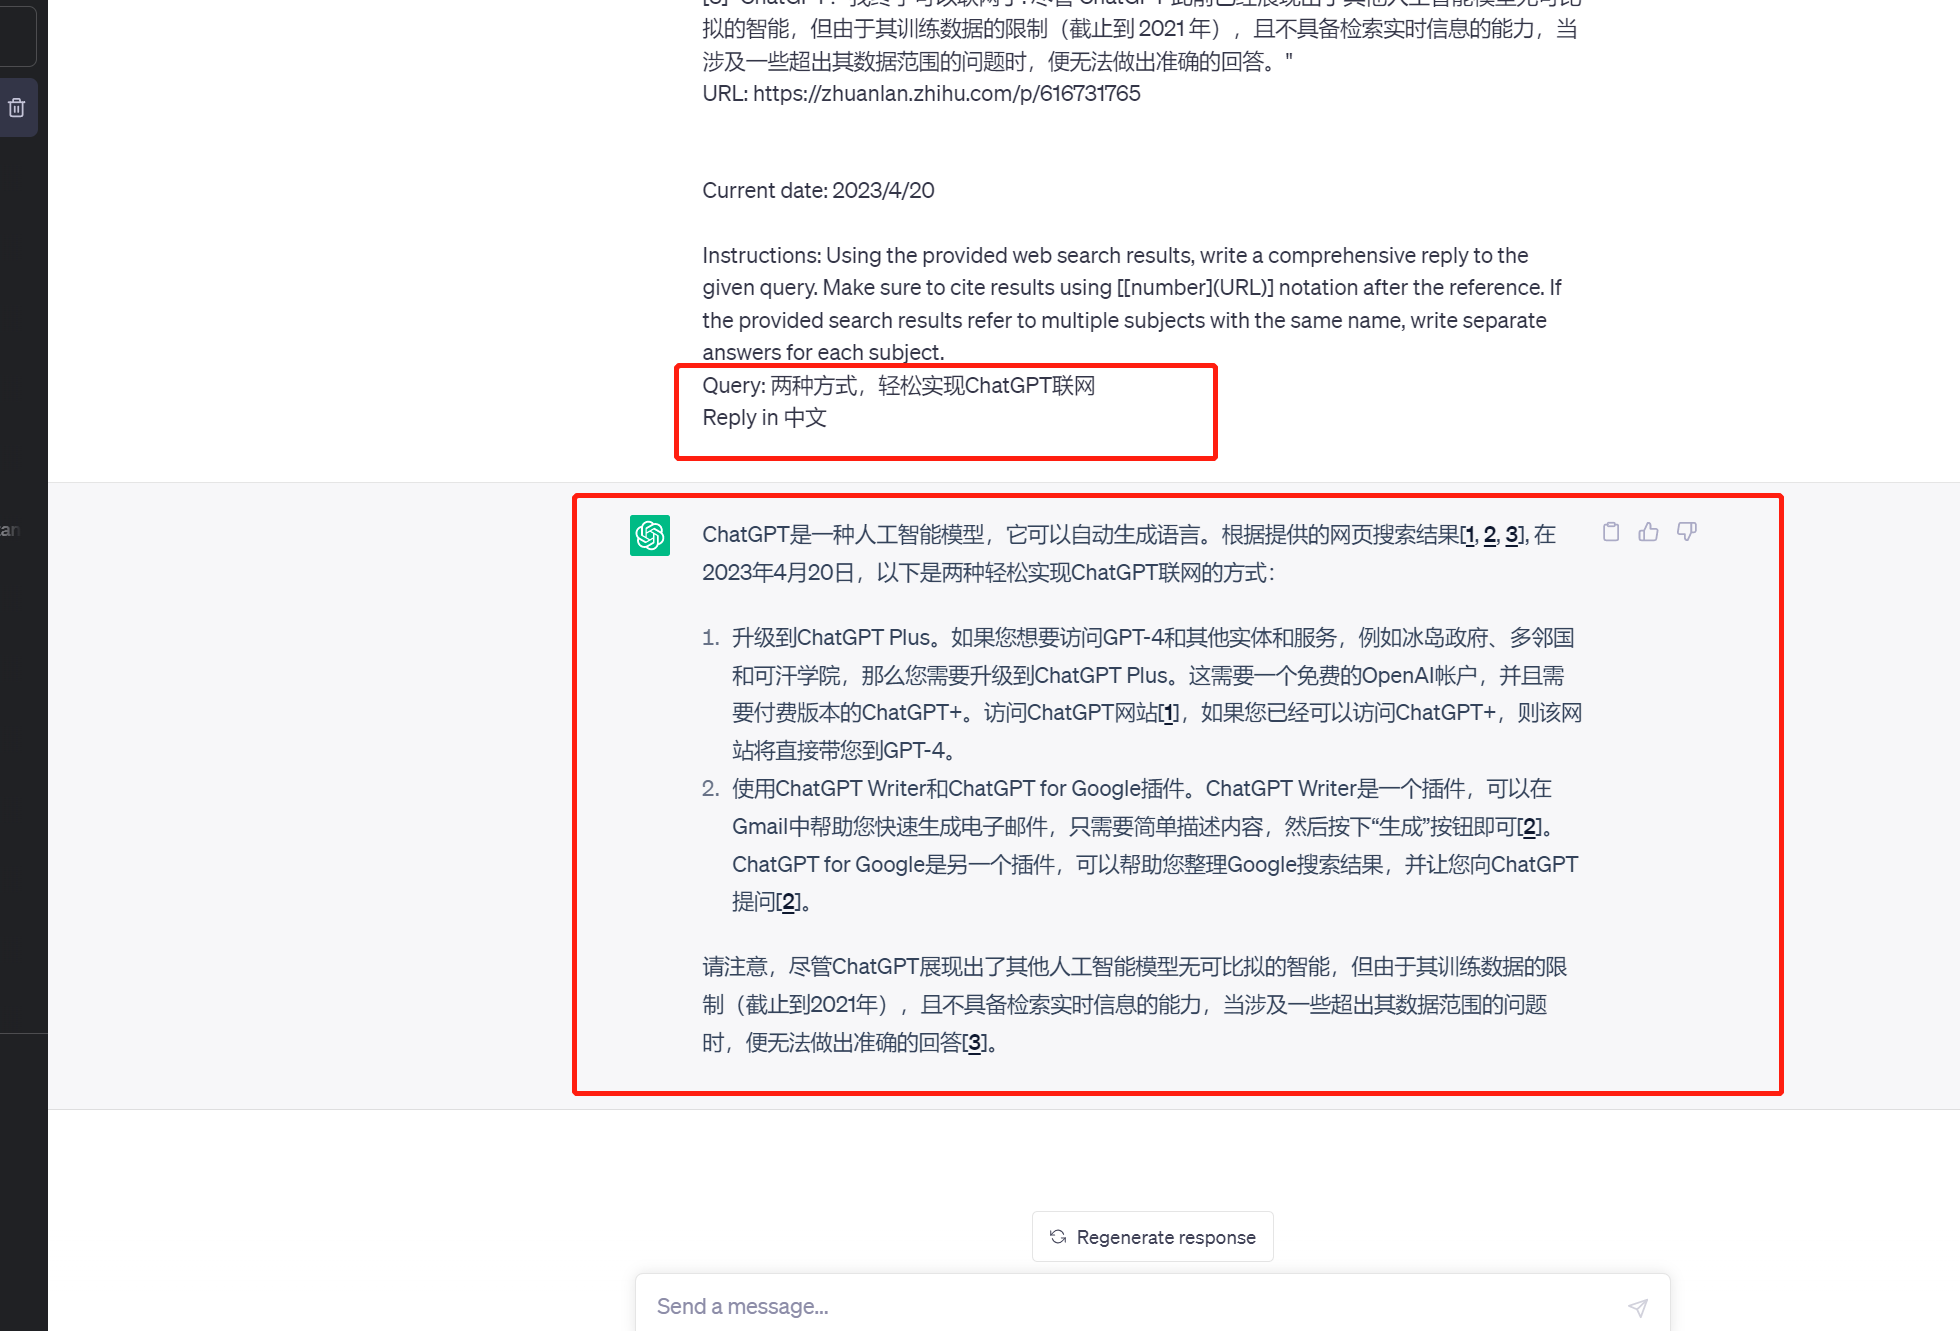
Task: Click the 'Reply in 中文' line
Action: point(764,418)
